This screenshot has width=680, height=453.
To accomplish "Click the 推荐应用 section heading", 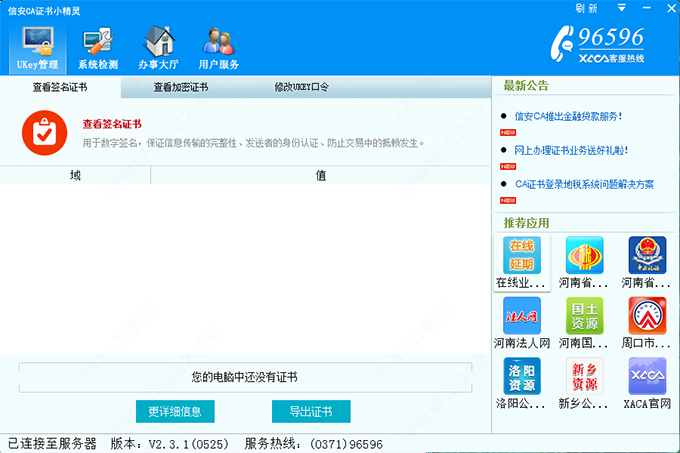I will pos(526,223).
